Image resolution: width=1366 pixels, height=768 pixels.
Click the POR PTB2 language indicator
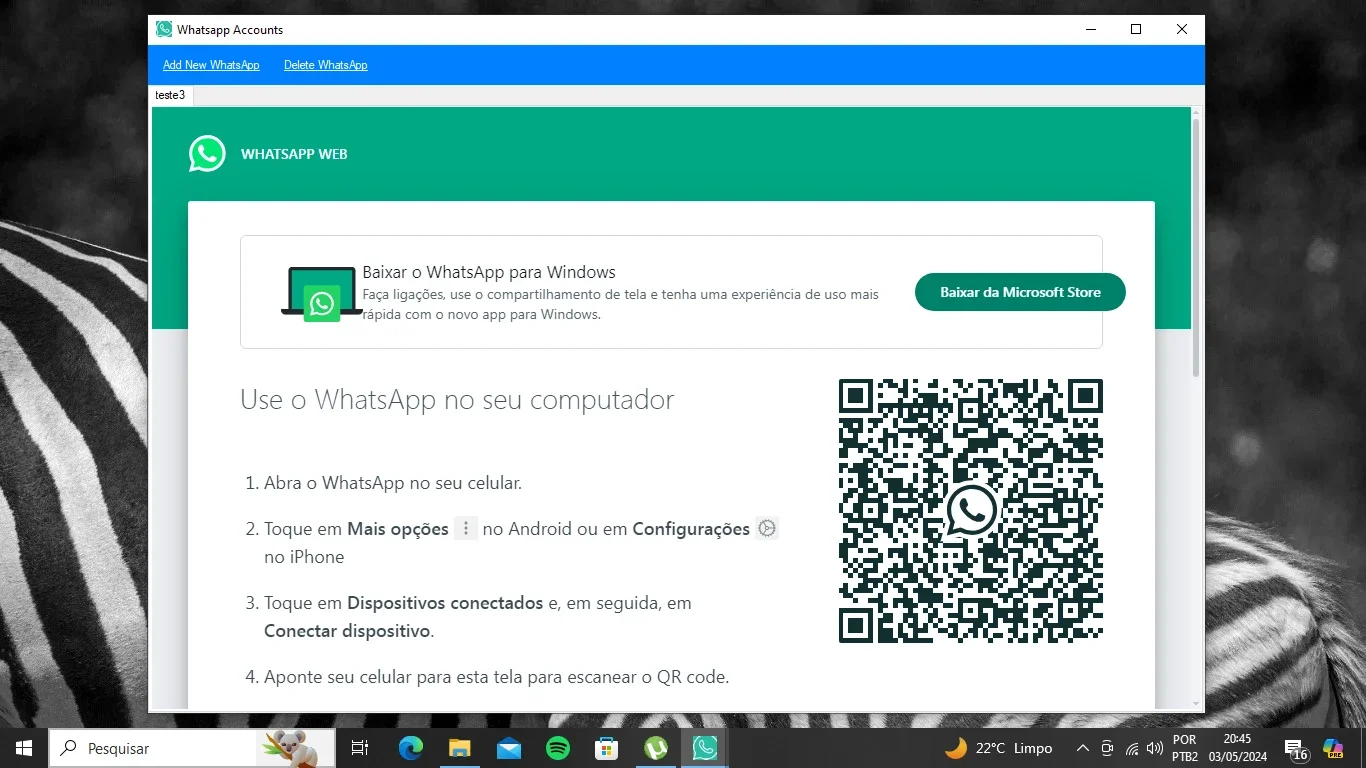(x=1185, y=748)
